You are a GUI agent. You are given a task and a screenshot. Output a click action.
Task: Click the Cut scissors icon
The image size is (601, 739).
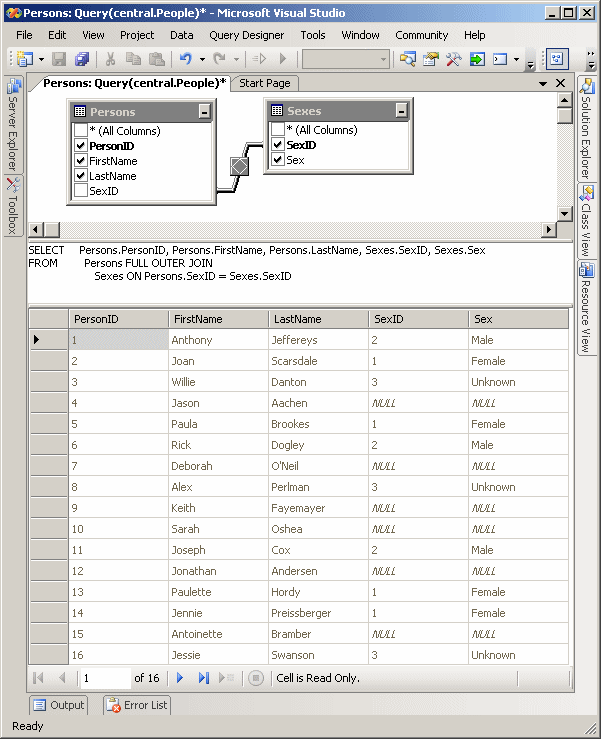110,59
